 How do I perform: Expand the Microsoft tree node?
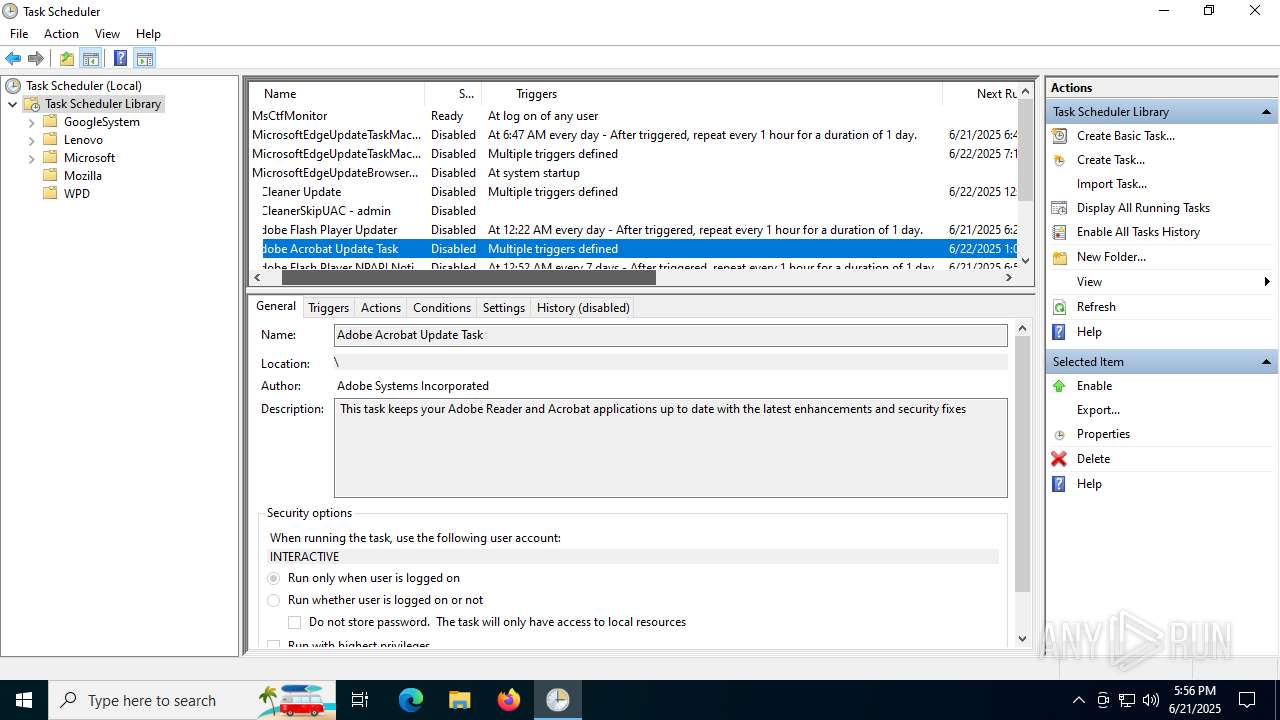click(31, 158)
